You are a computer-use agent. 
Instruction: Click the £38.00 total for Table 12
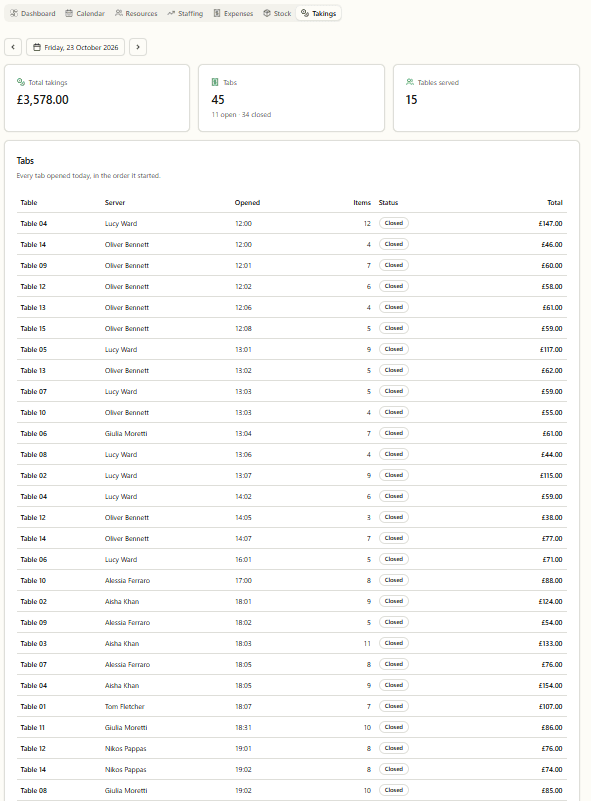(x=552, y=517)
